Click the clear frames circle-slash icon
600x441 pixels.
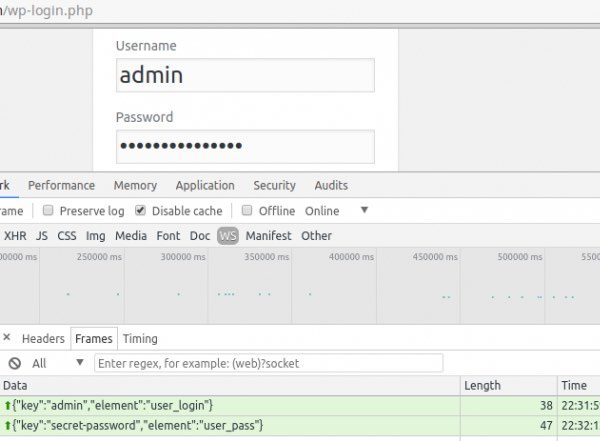[x=14, y=363]
